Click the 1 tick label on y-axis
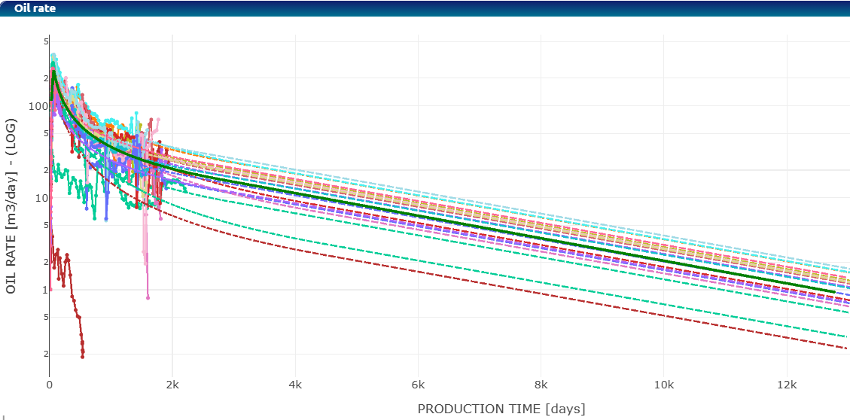 tap(43, 290)
